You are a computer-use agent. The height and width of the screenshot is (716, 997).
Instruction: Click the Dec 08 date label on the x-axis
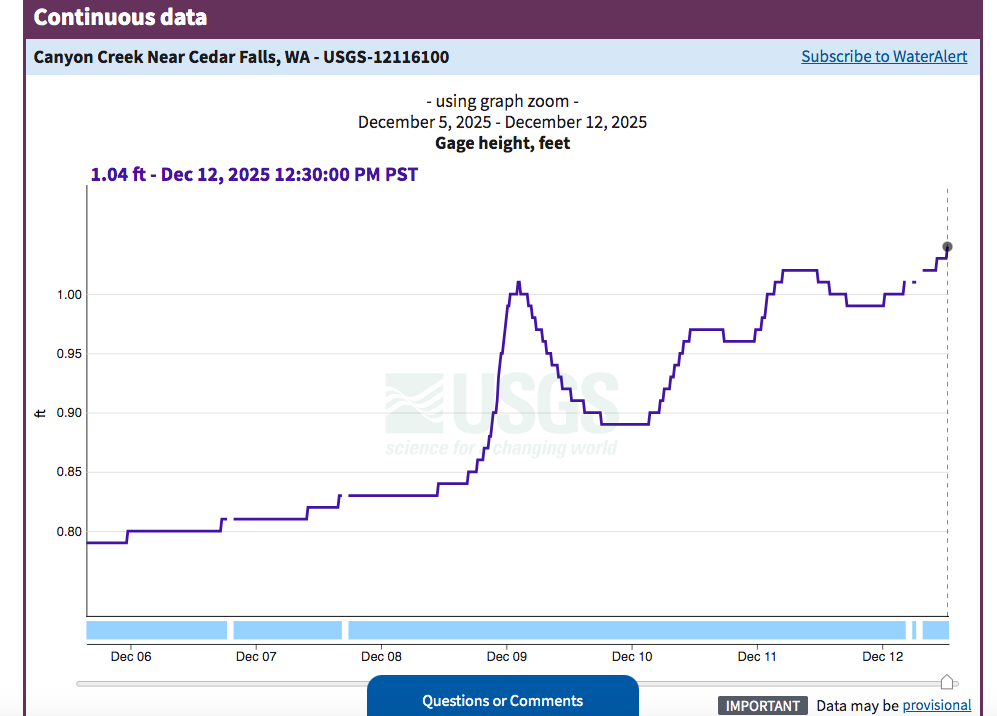point(381,657)
